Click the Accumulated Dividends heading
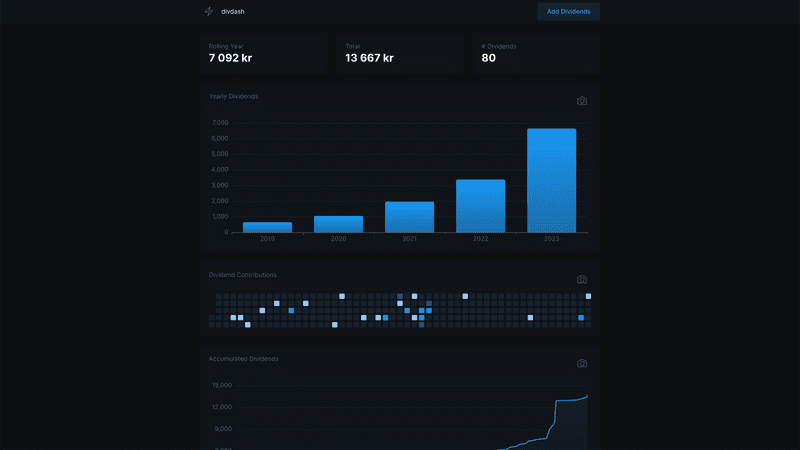 (x=243, y=359)
